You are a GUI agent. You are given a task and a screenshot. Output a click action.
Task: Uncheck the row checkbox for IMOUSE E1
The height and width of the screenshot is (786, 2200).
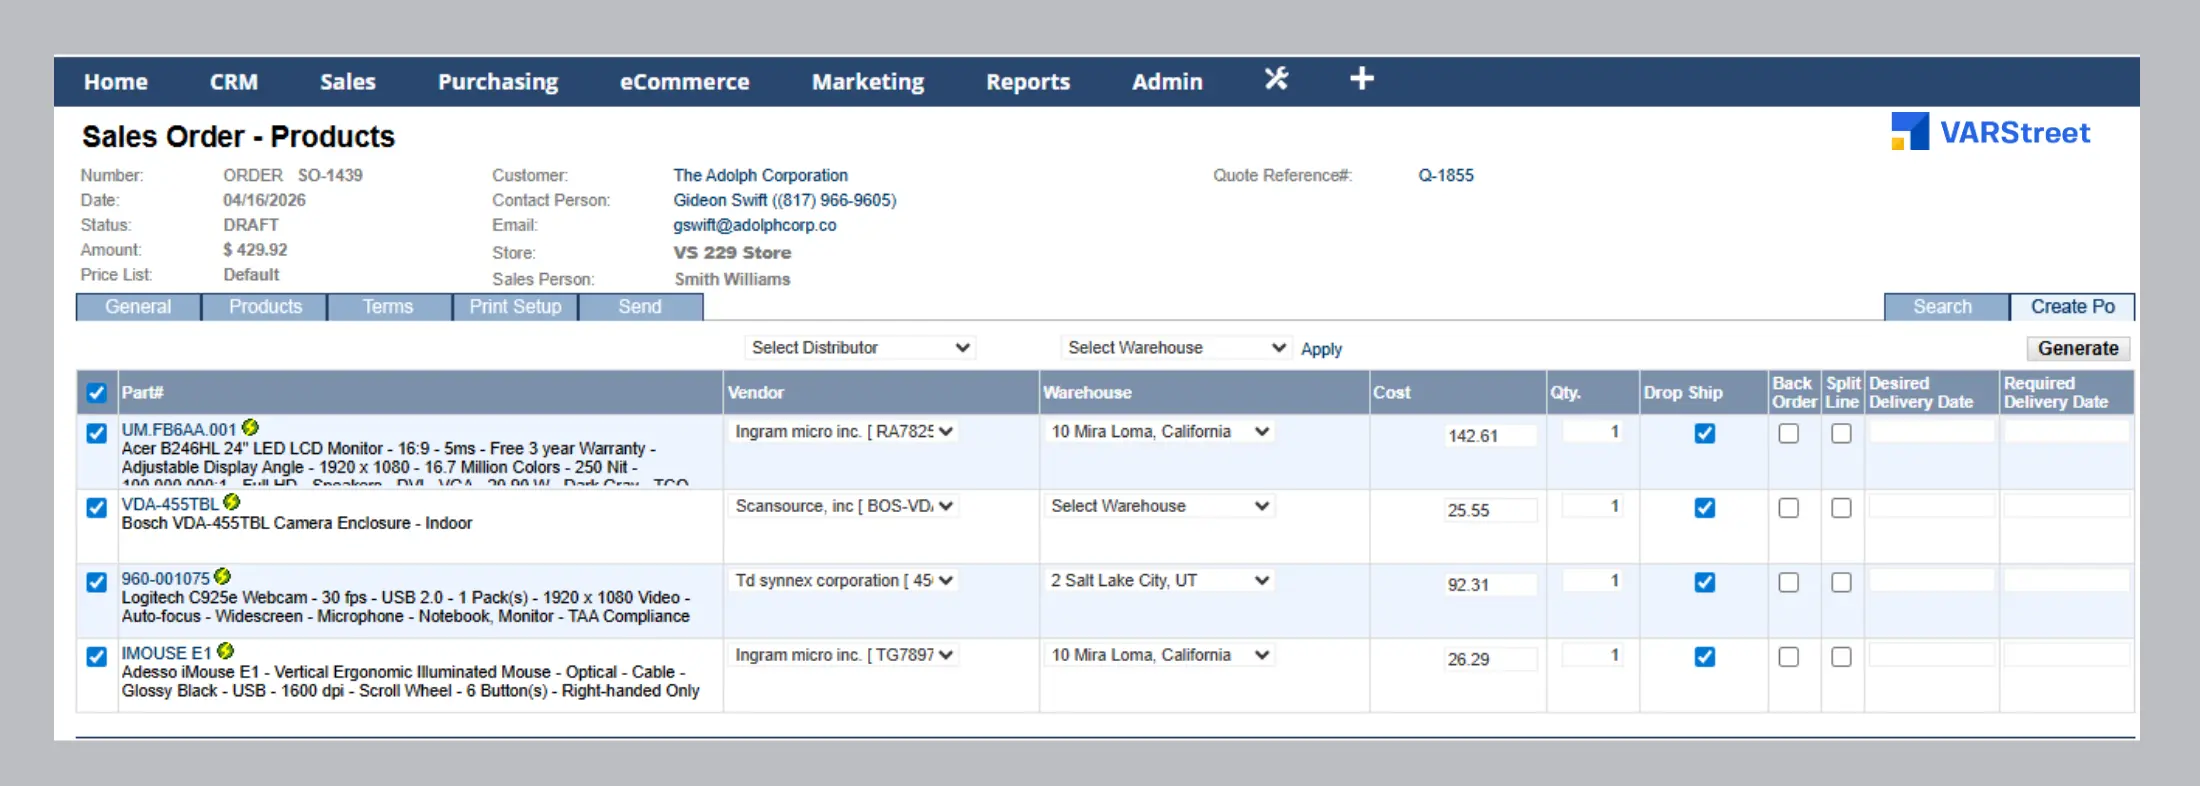pyautogui.click(x=96, y=657)
